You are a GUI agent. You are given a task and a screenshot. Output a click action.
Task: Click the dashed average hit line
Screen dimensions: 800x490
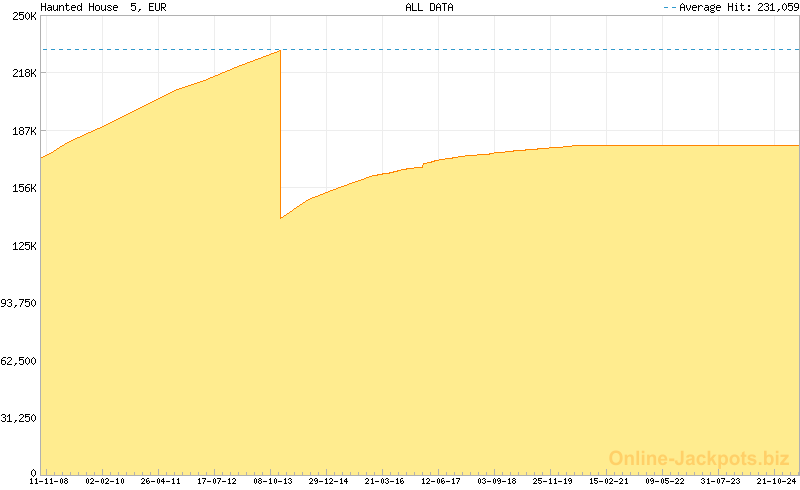point(500,49)
